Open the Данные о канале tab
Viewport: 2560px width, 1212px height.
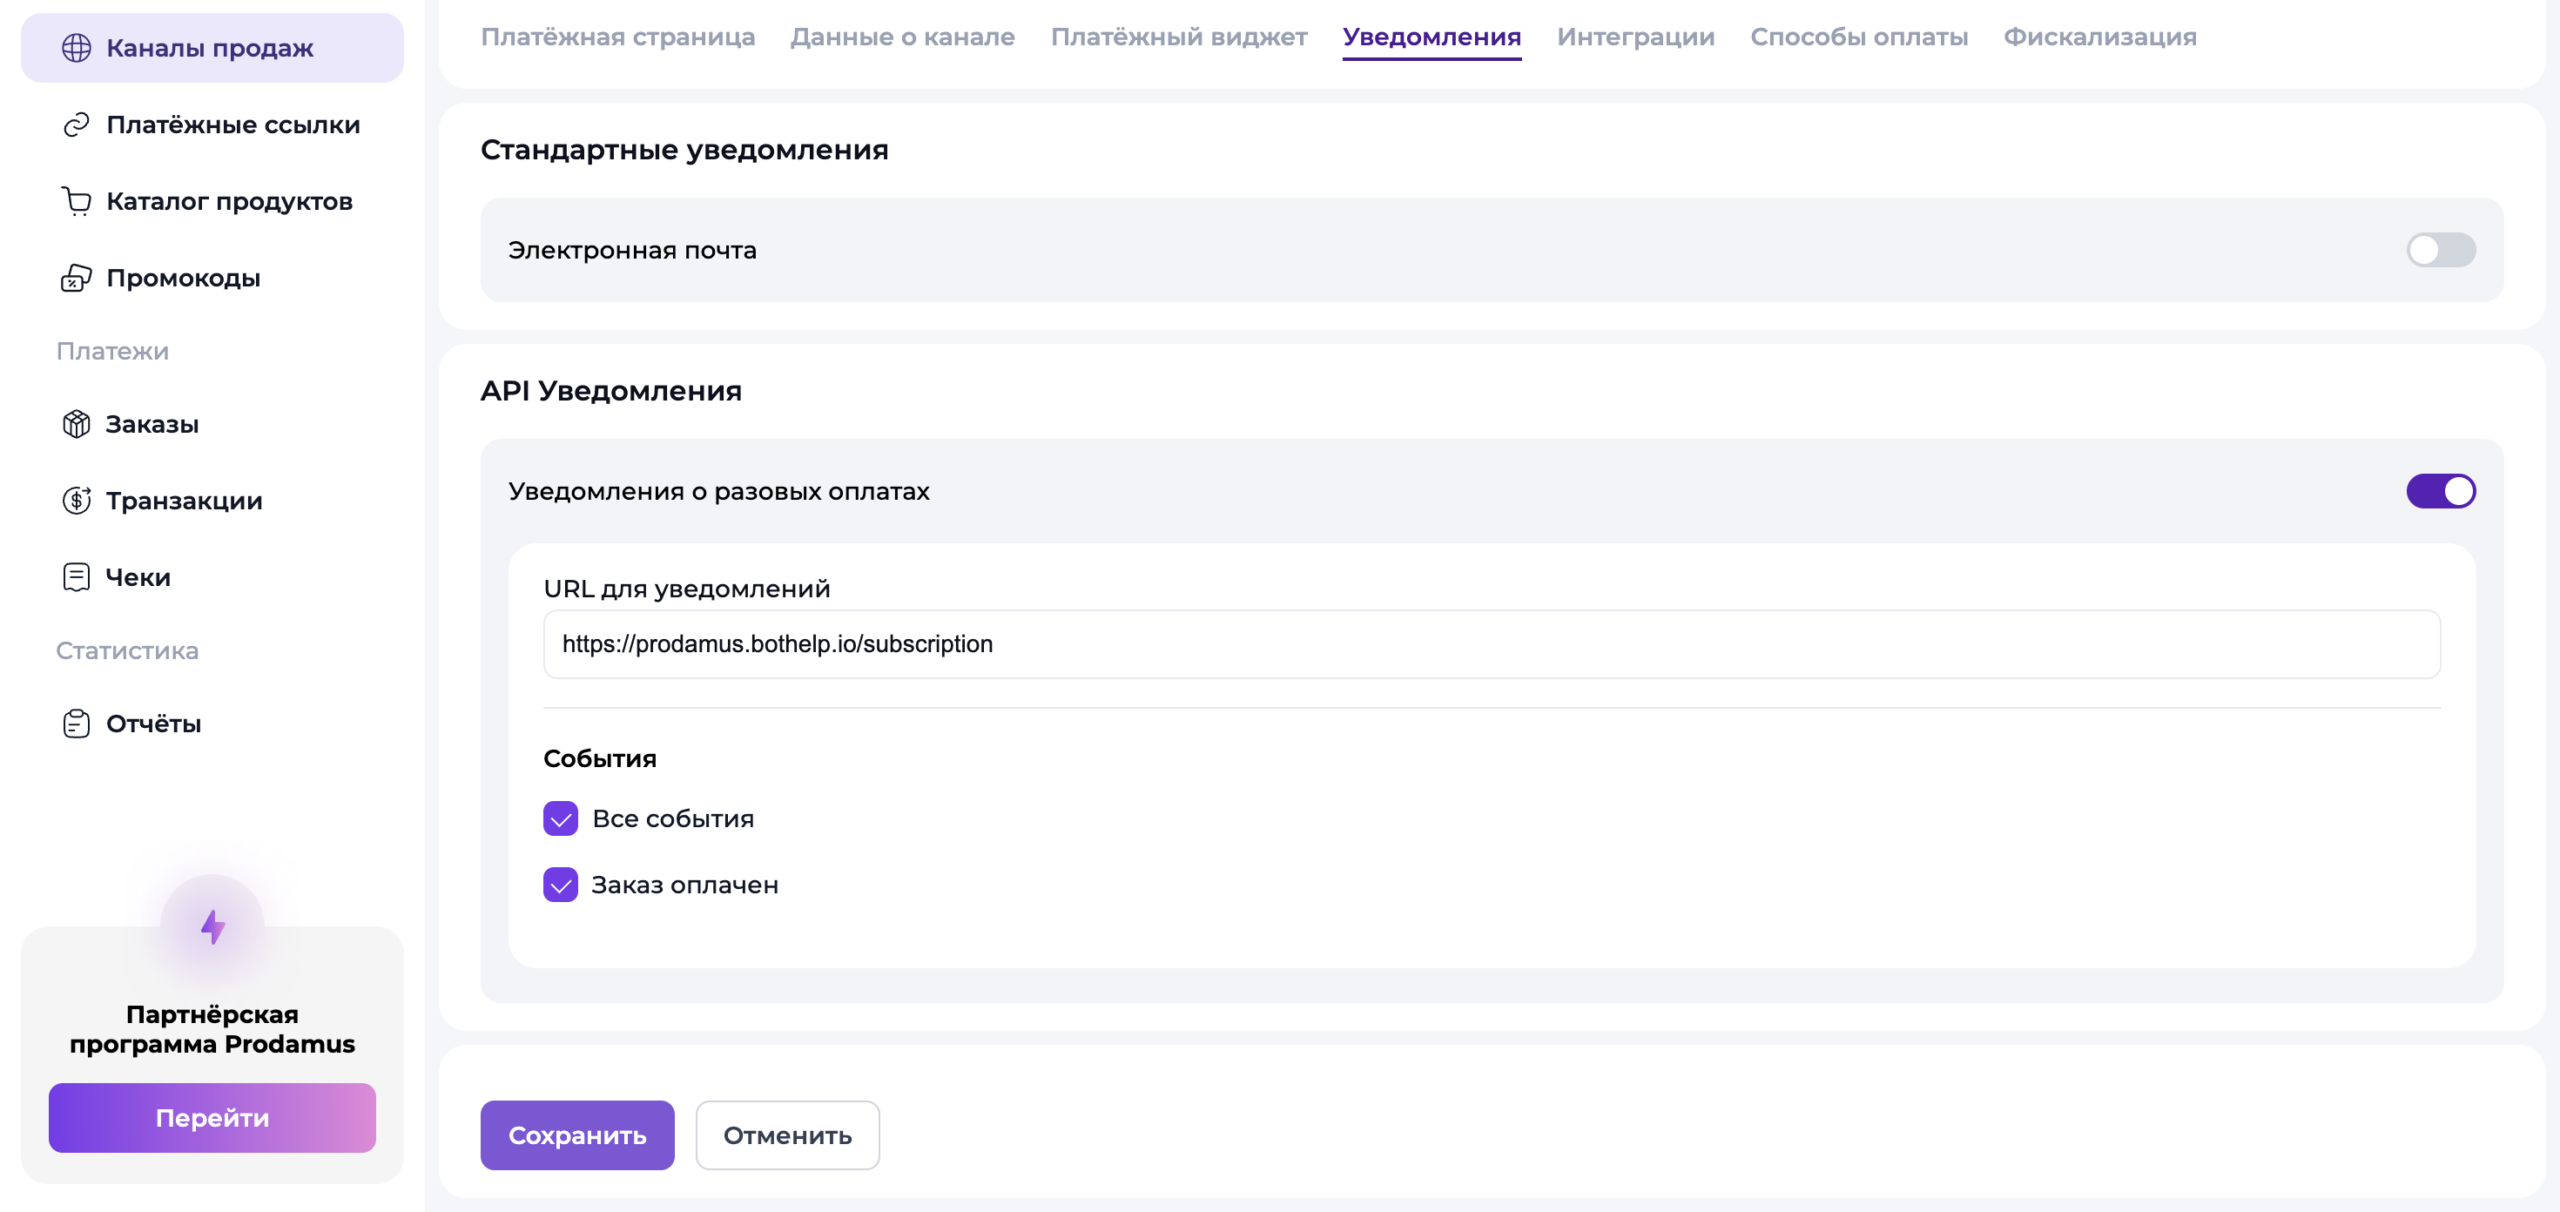(x=902, y=37)
